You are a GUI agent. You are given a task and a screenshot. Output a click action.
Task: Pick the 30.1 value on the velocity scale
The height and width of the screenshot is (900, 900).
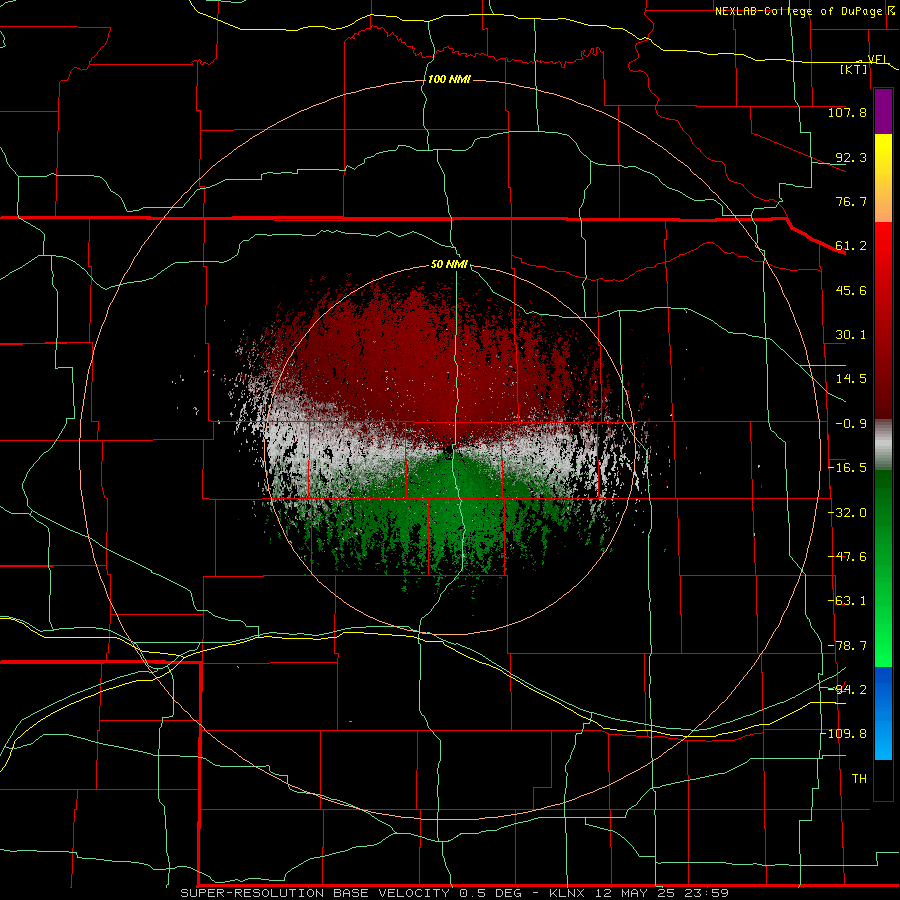coord(851,335)
